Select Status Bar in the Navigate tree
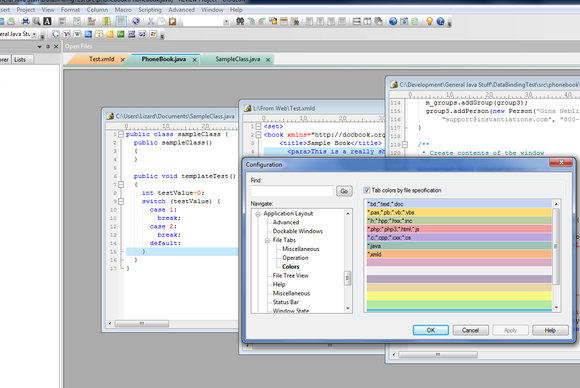Screen dimensions: 580x388 [286, 302]
